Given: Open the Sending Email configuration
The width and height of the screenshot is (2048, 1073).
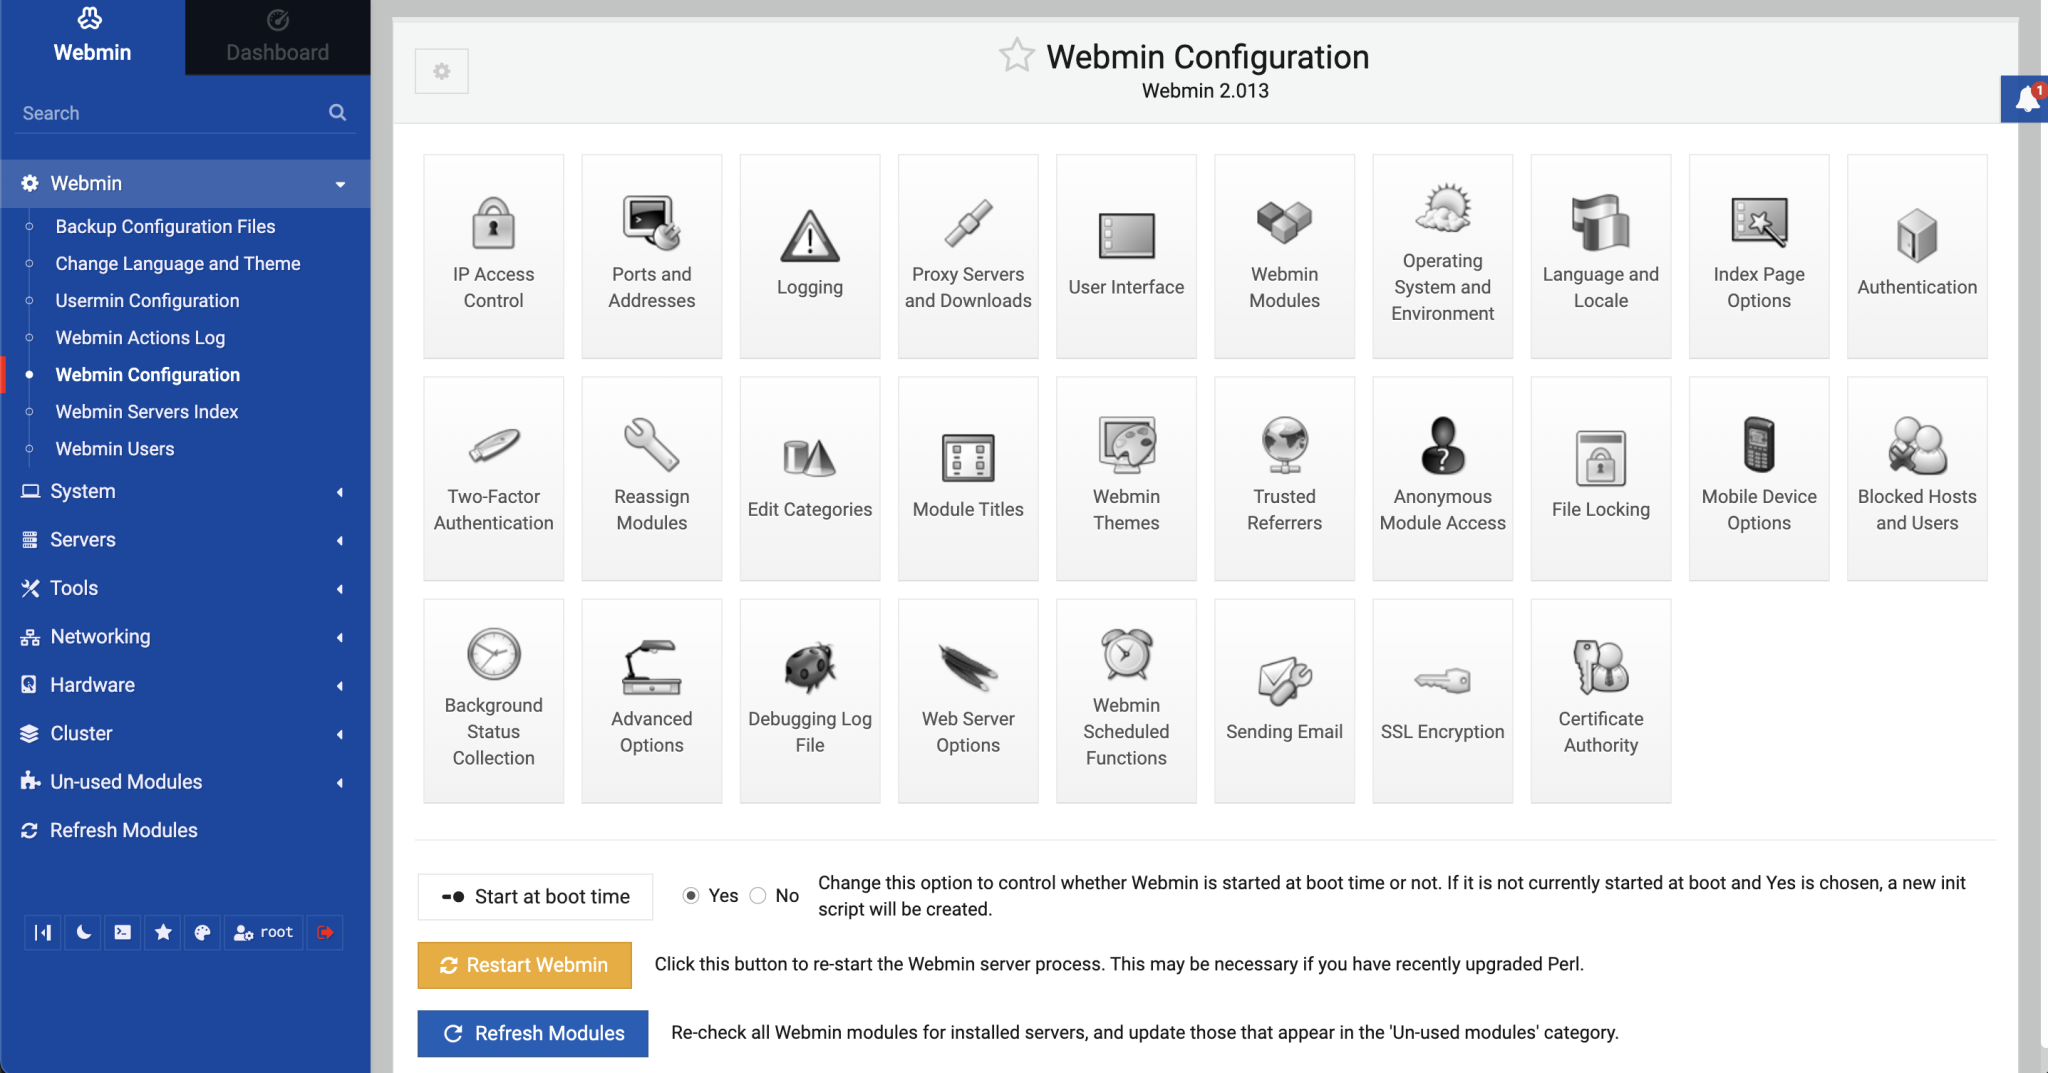Looking at the screenshot, I should click(1284, 699).
